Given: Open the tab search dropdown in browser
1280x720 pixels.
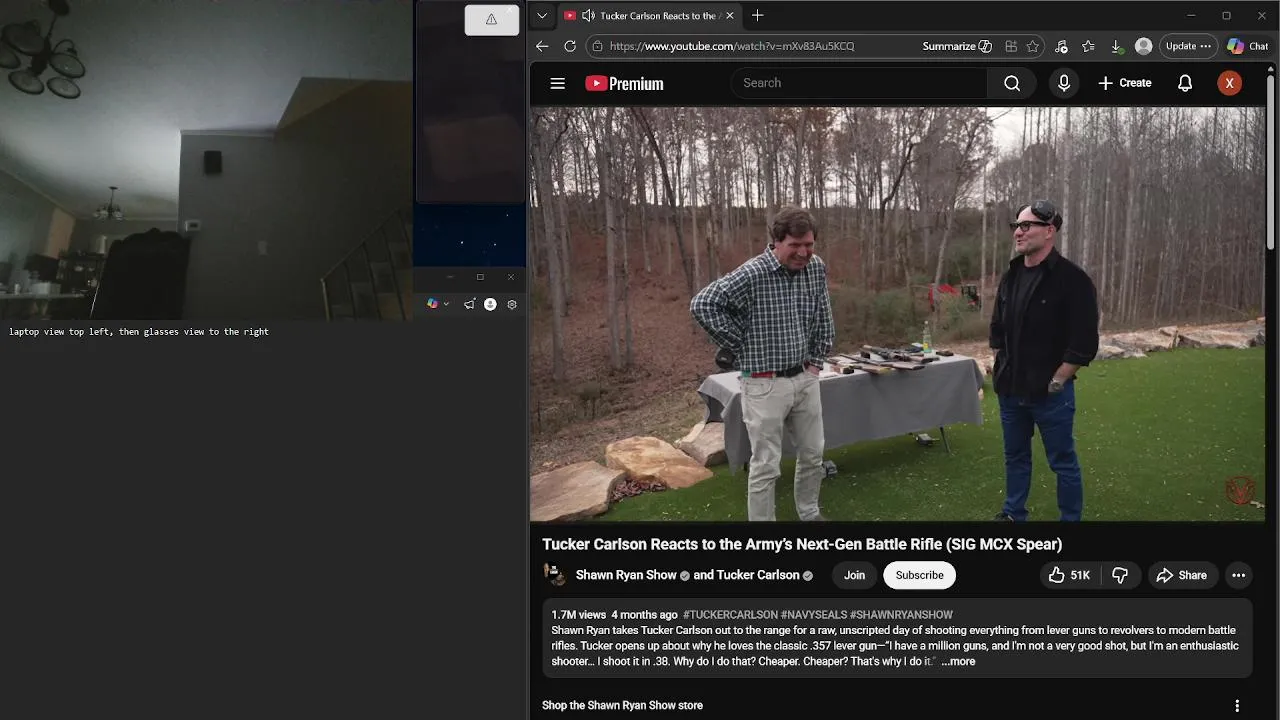Looking at the screenshot, I should pyautogui.click(x=542, y=15).
